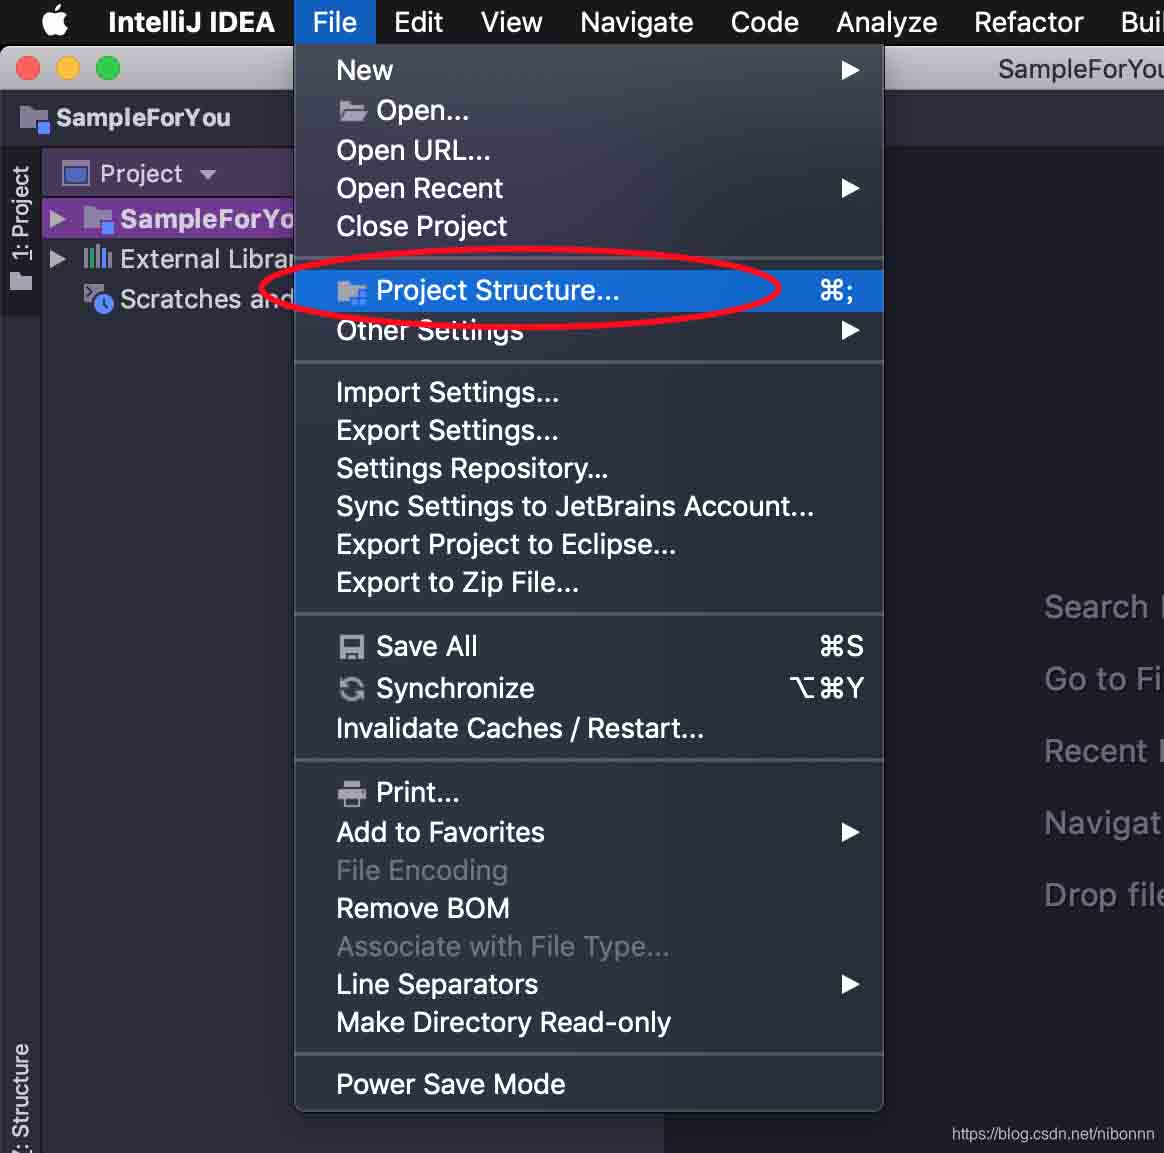Select Export Project to Eclipse...
The width and height of the screenshot is (1164, 1153).
589,545
